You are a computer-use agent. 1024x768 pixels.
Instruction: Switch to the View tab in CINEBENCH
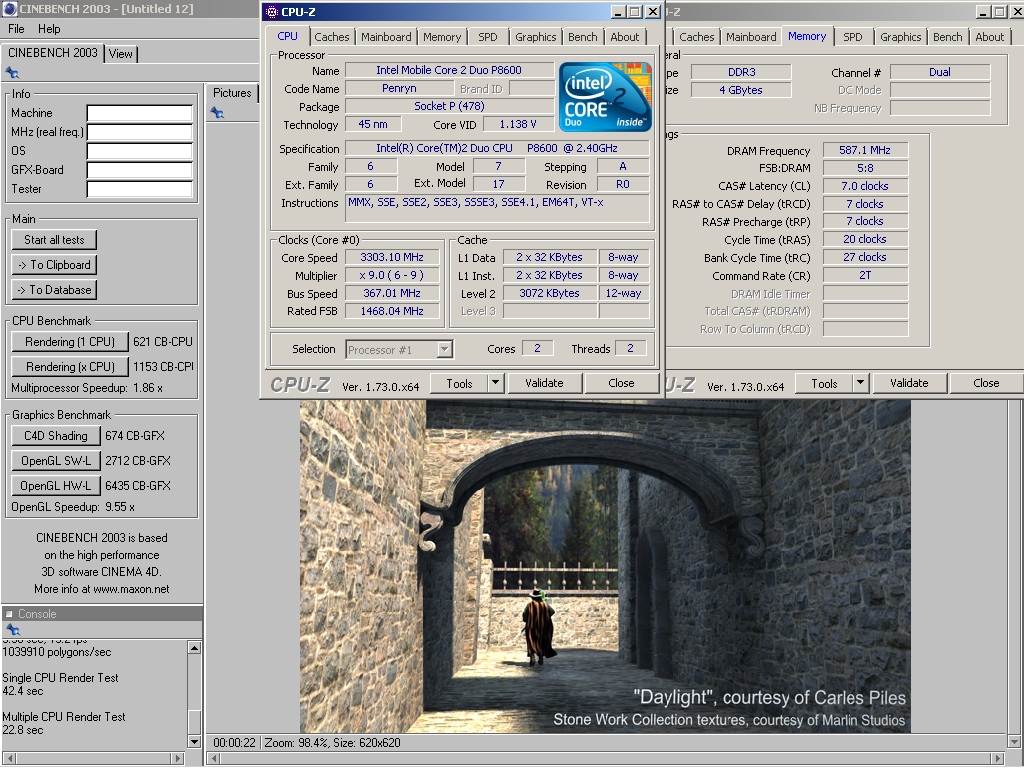[x=120, y=54]
